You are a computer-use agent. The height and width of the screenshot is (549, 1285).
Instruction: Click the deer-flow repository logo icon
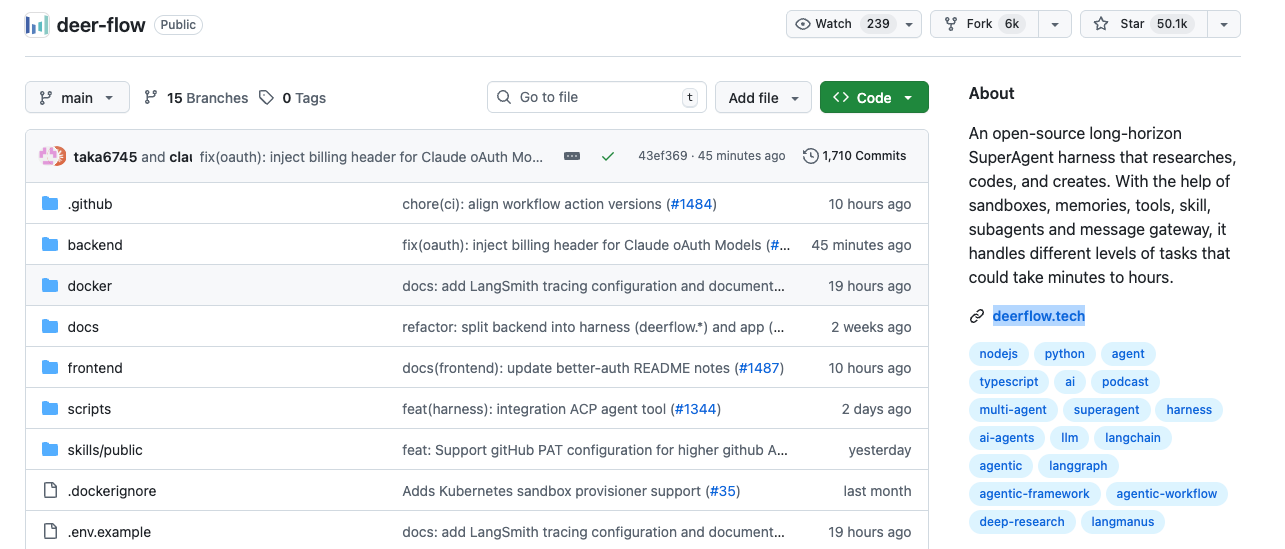[36, 25]
